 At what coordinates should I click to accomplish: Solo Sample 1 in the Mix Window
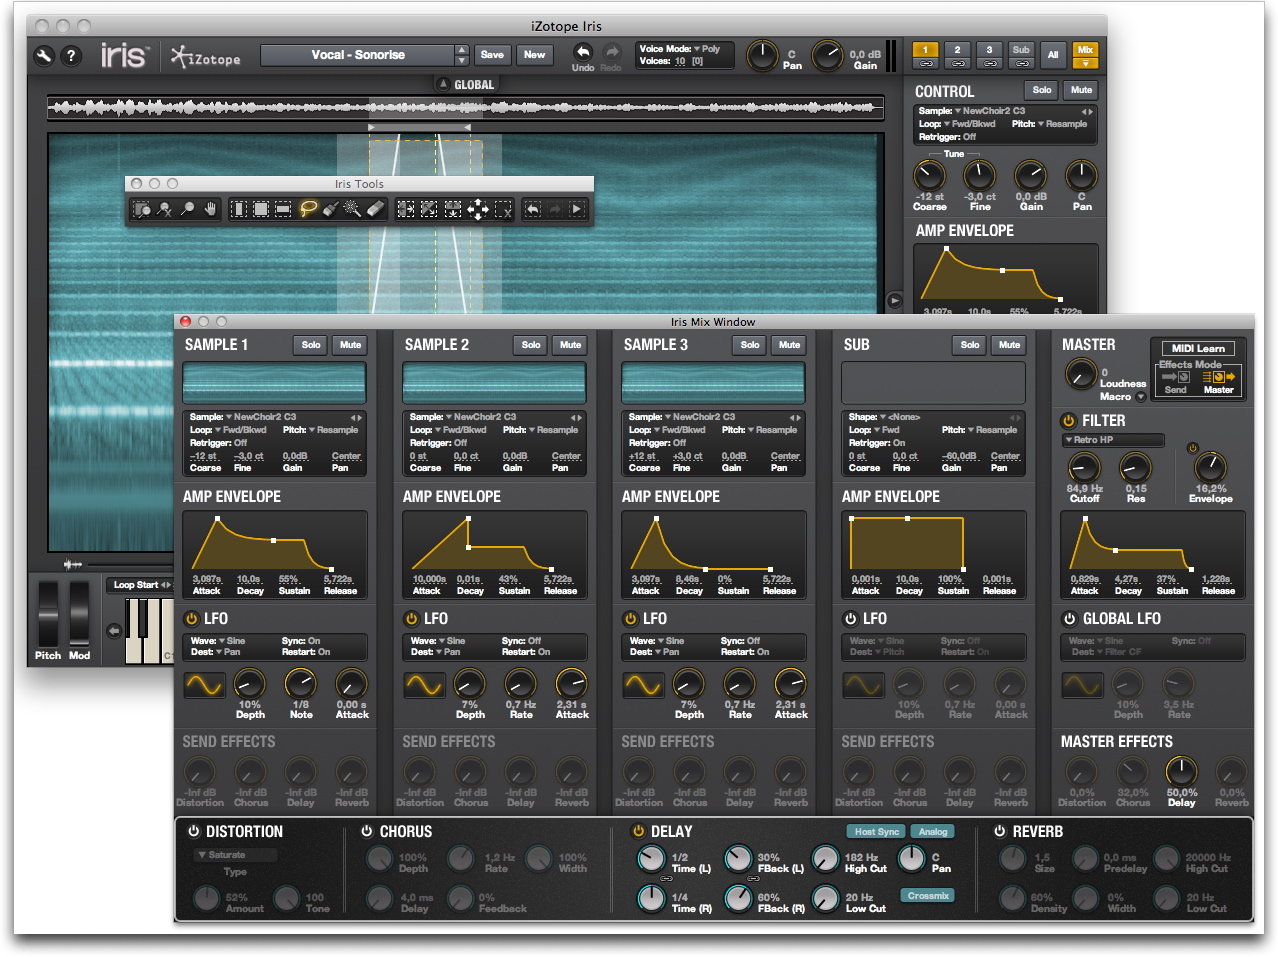[311, 345]
